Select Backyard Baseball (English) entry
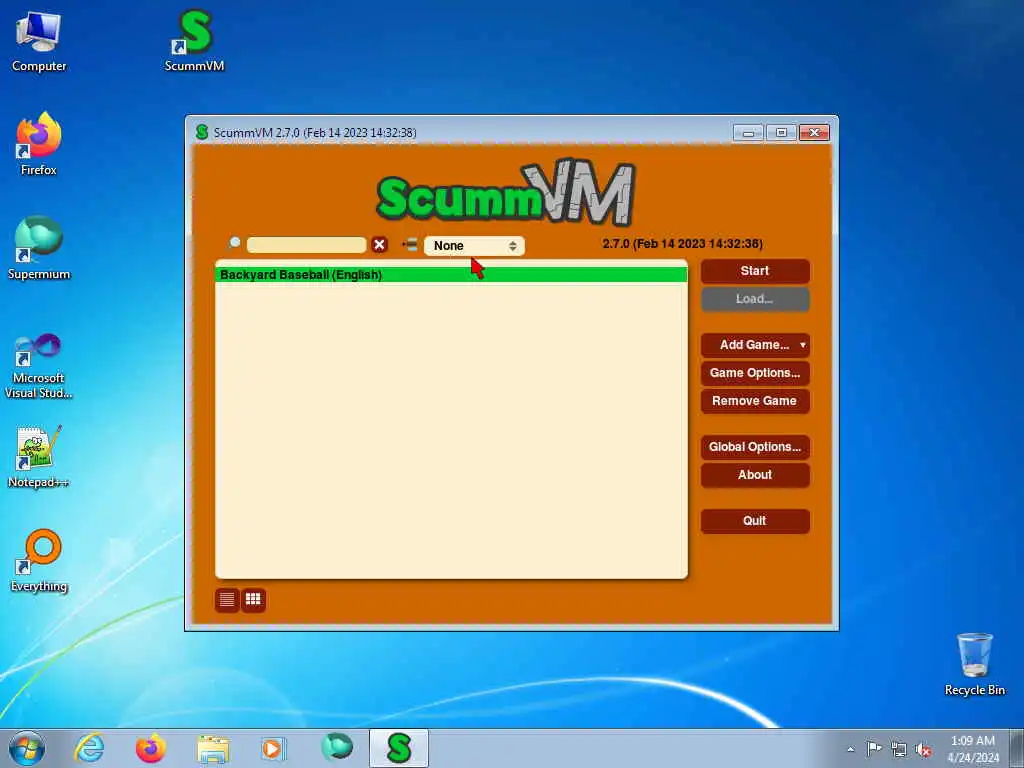The height and width of the screenshot is (768, 1024). point(451,275)
